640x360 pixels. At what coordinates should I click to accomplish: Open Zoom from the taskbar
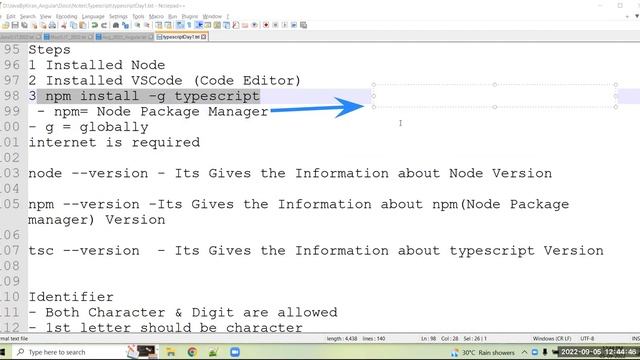[235, 352]
